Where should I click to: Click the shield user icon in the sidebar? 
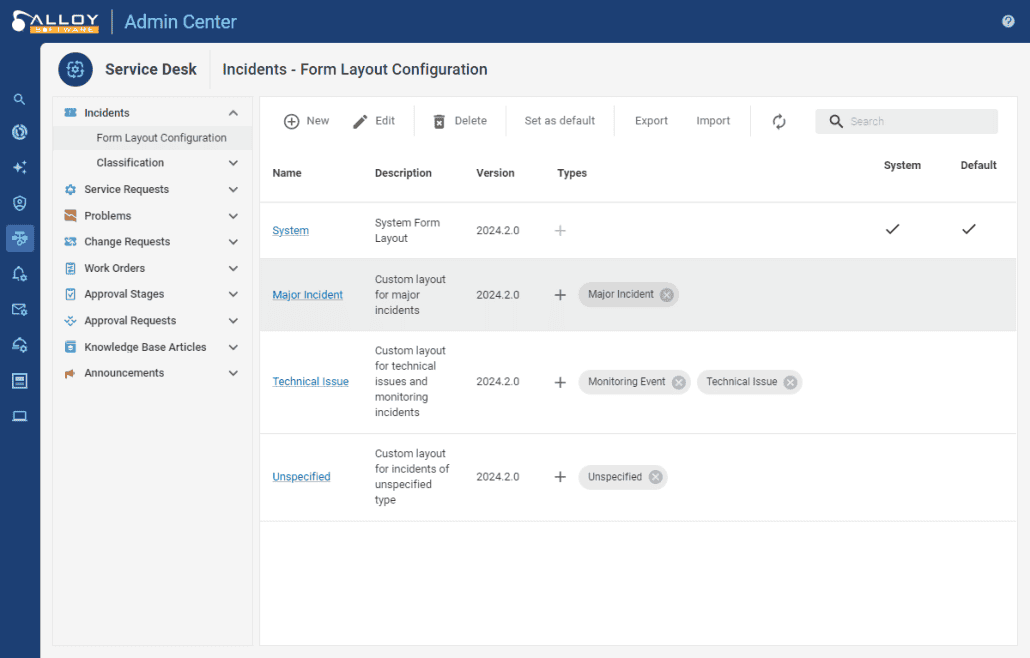click(x=19, y=203)
